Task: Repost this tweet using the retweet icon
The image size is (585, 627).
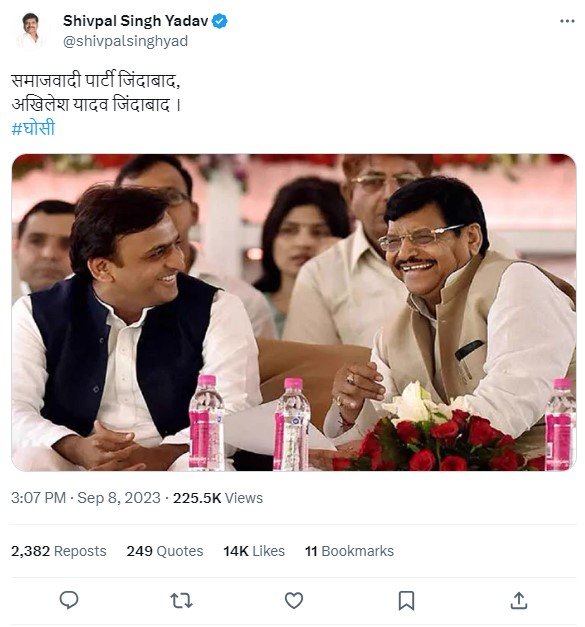Action: [182, 601]
